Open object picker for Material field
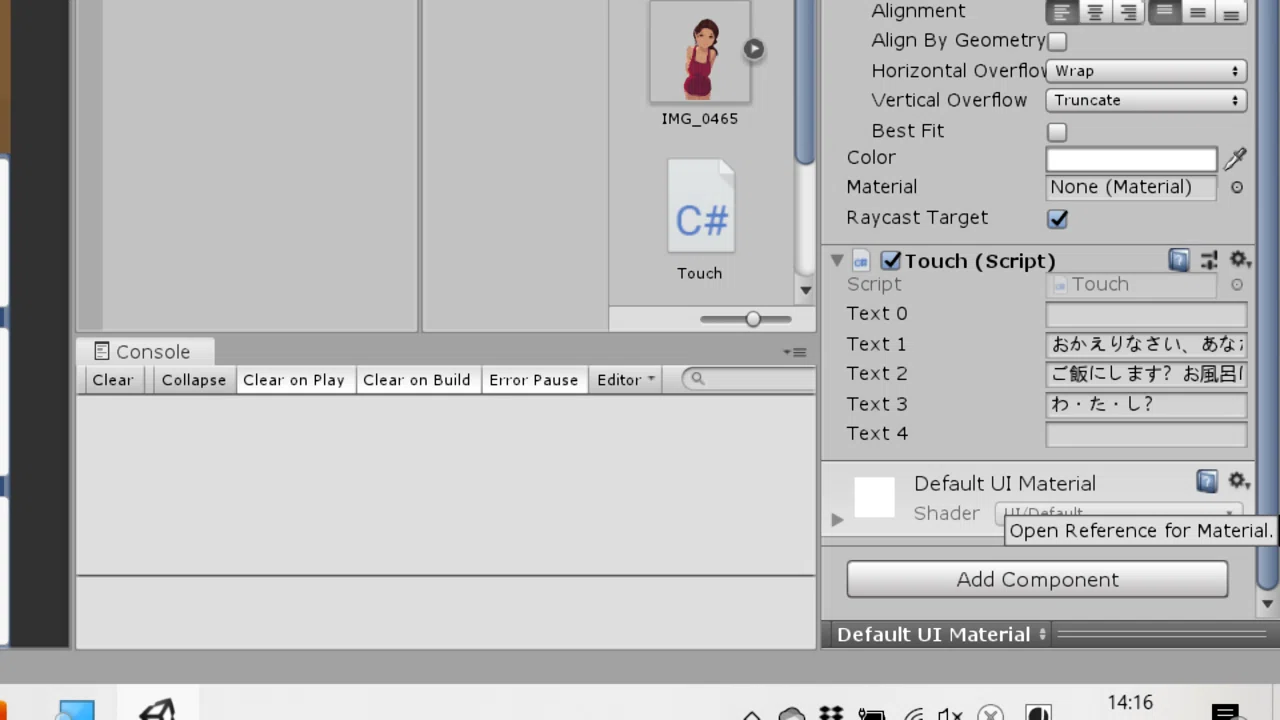The image size is (1280, 720). coord(1237,187)
